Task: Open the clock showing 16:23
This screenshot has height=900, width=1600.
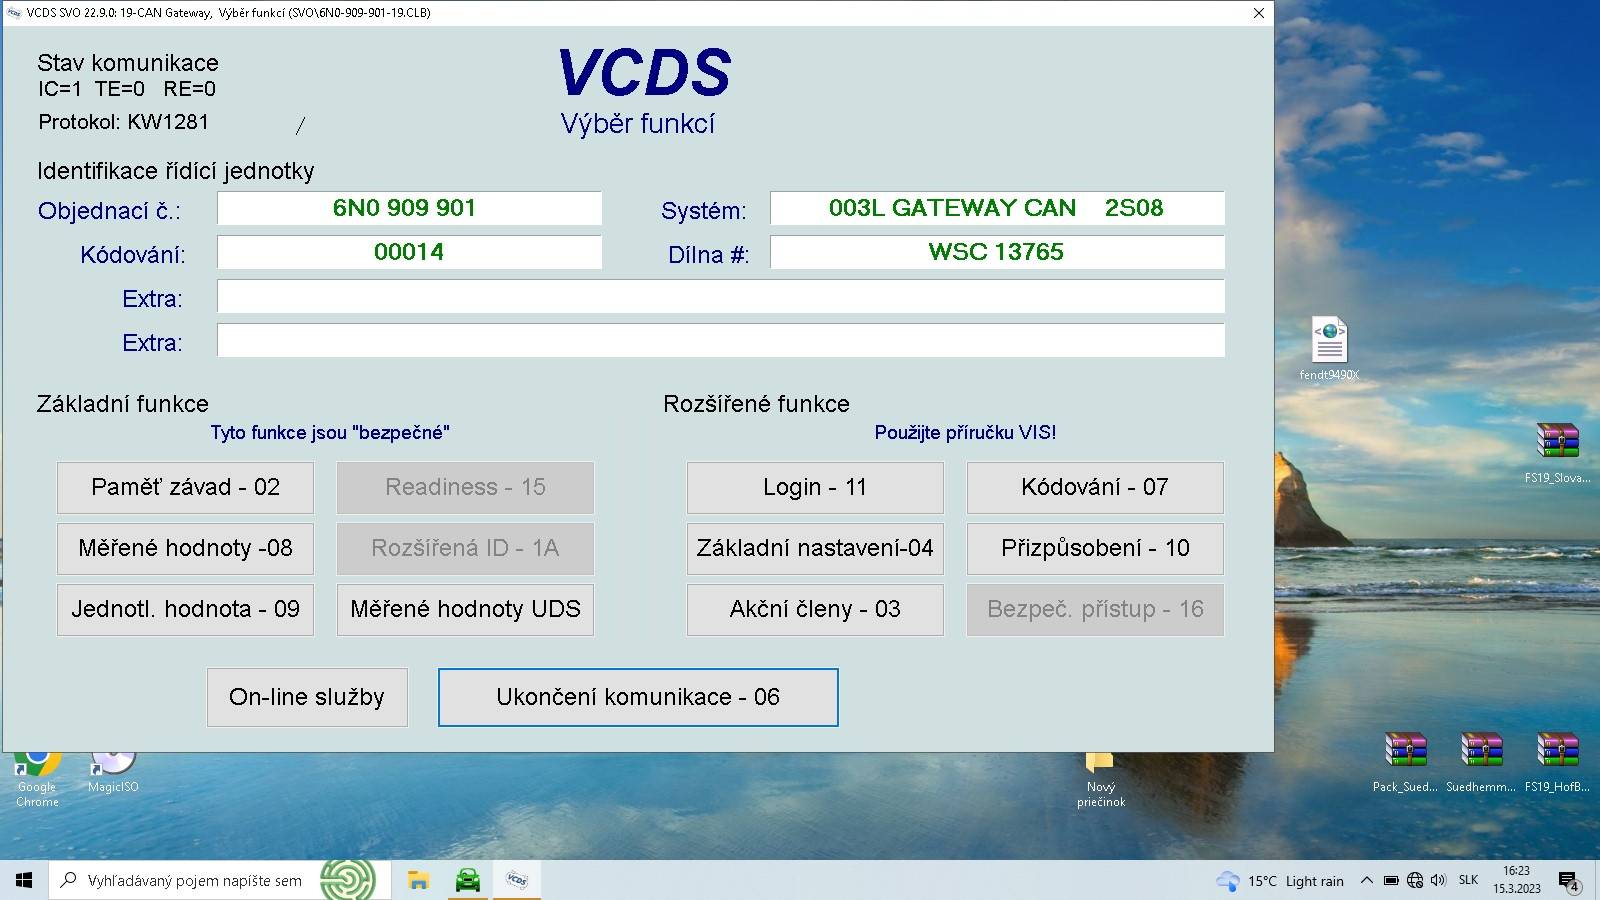Action: point(1517,880)
